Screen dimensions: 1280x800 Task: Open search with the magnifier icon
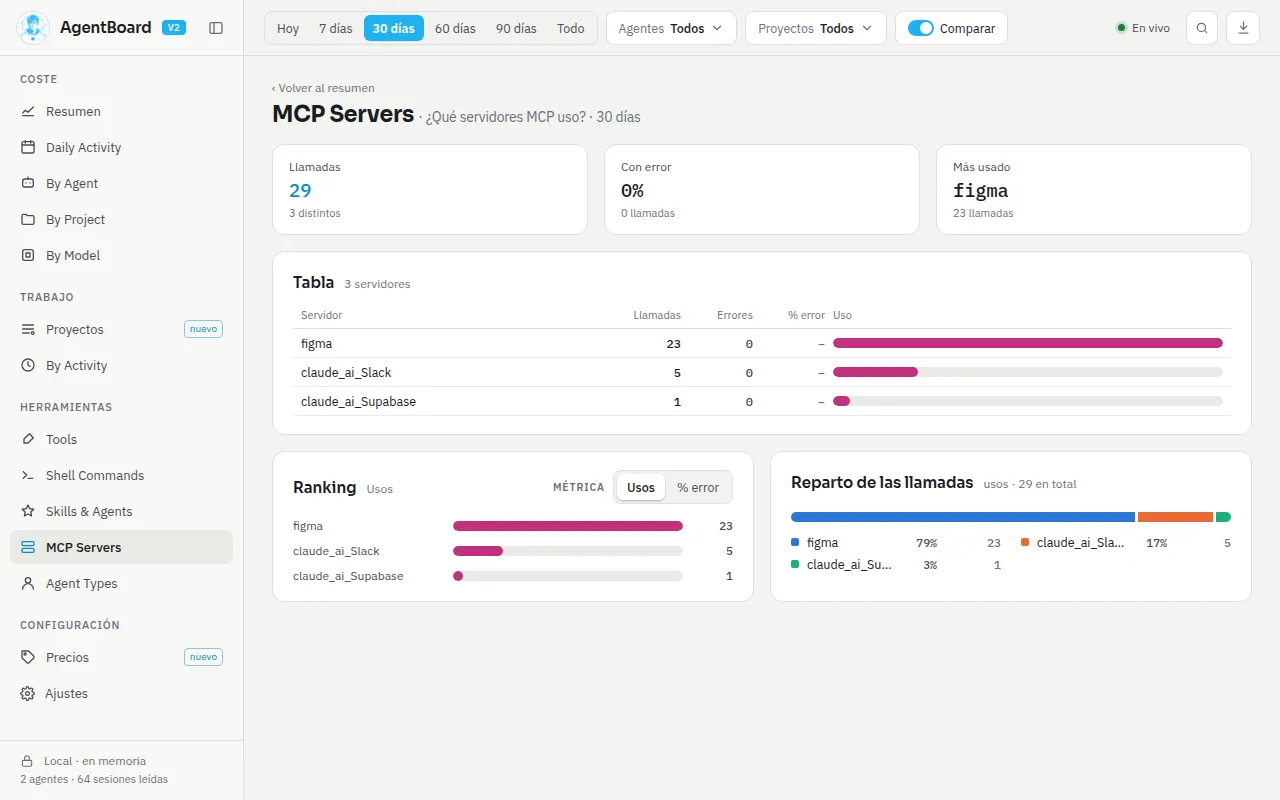pos(1202,28)
